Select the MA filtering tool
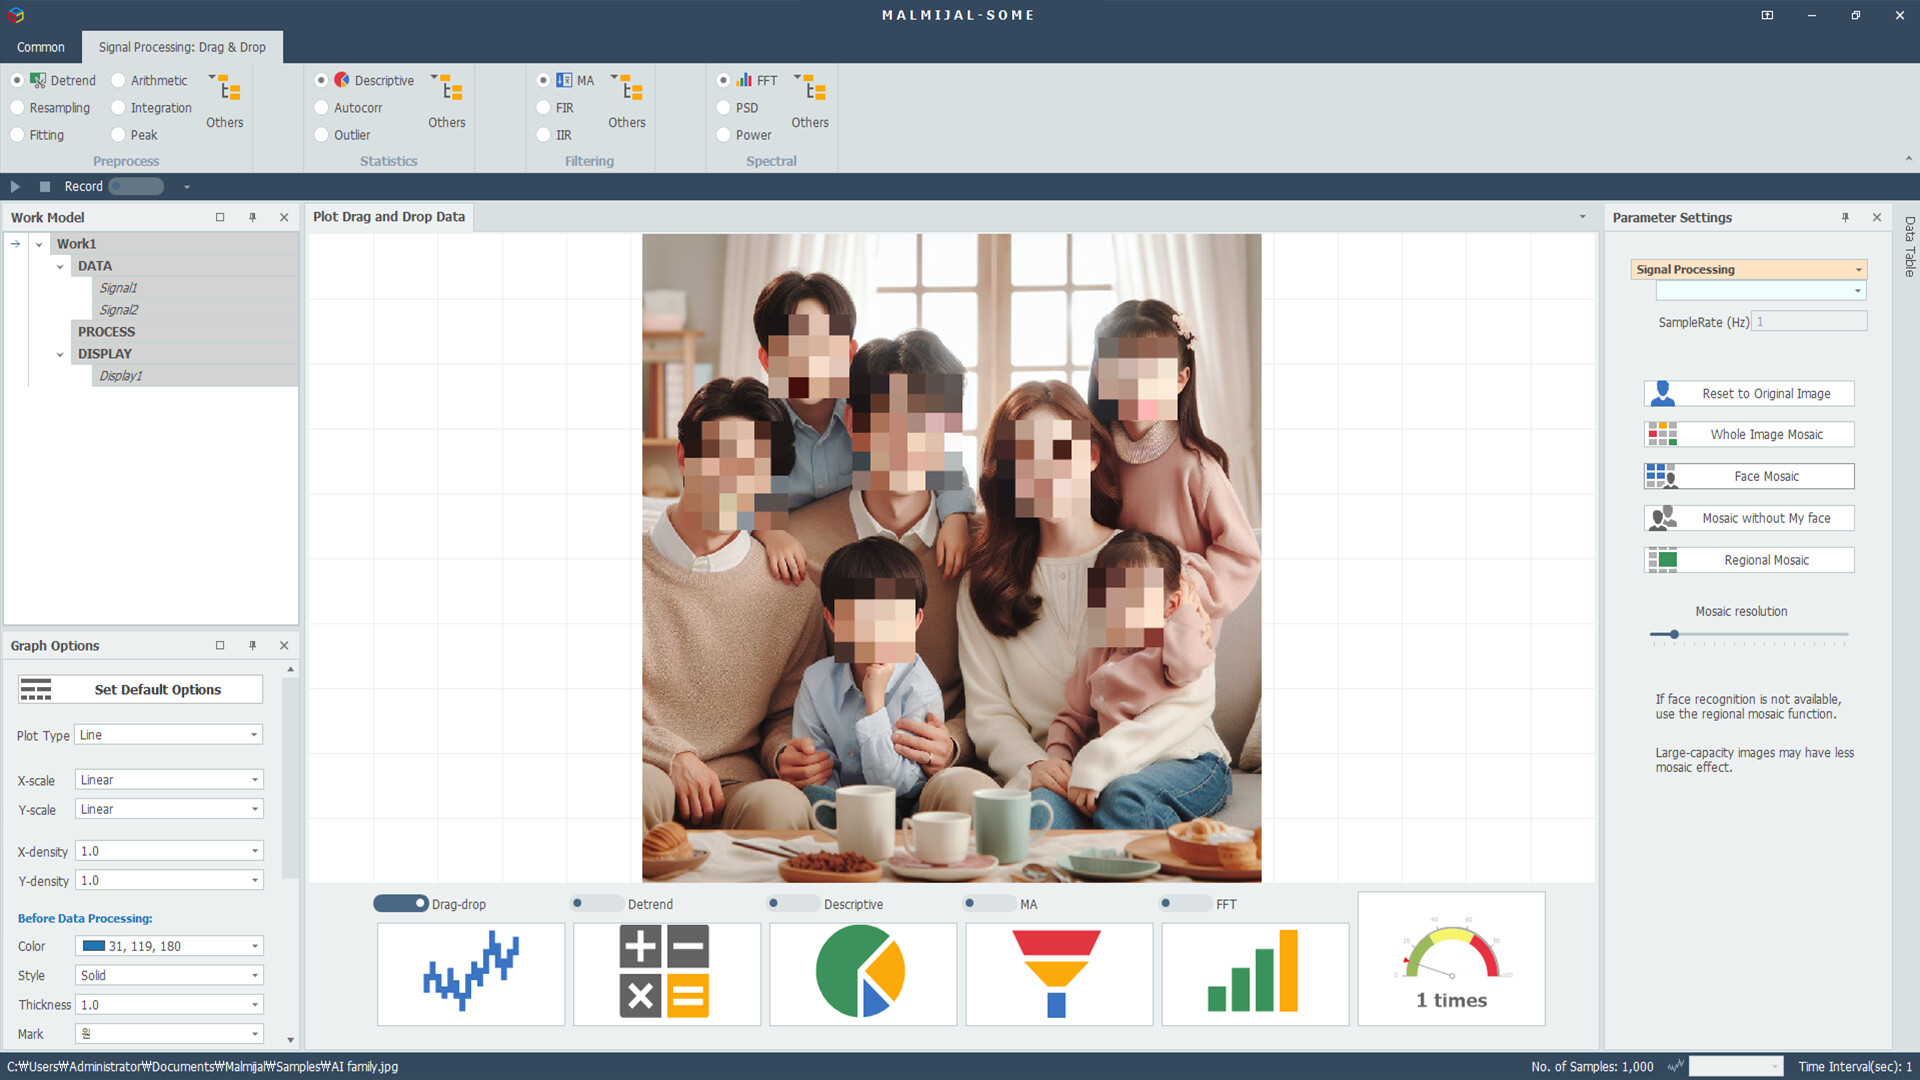Viewport: 1920px width, 1080px height. coord(543,80)
